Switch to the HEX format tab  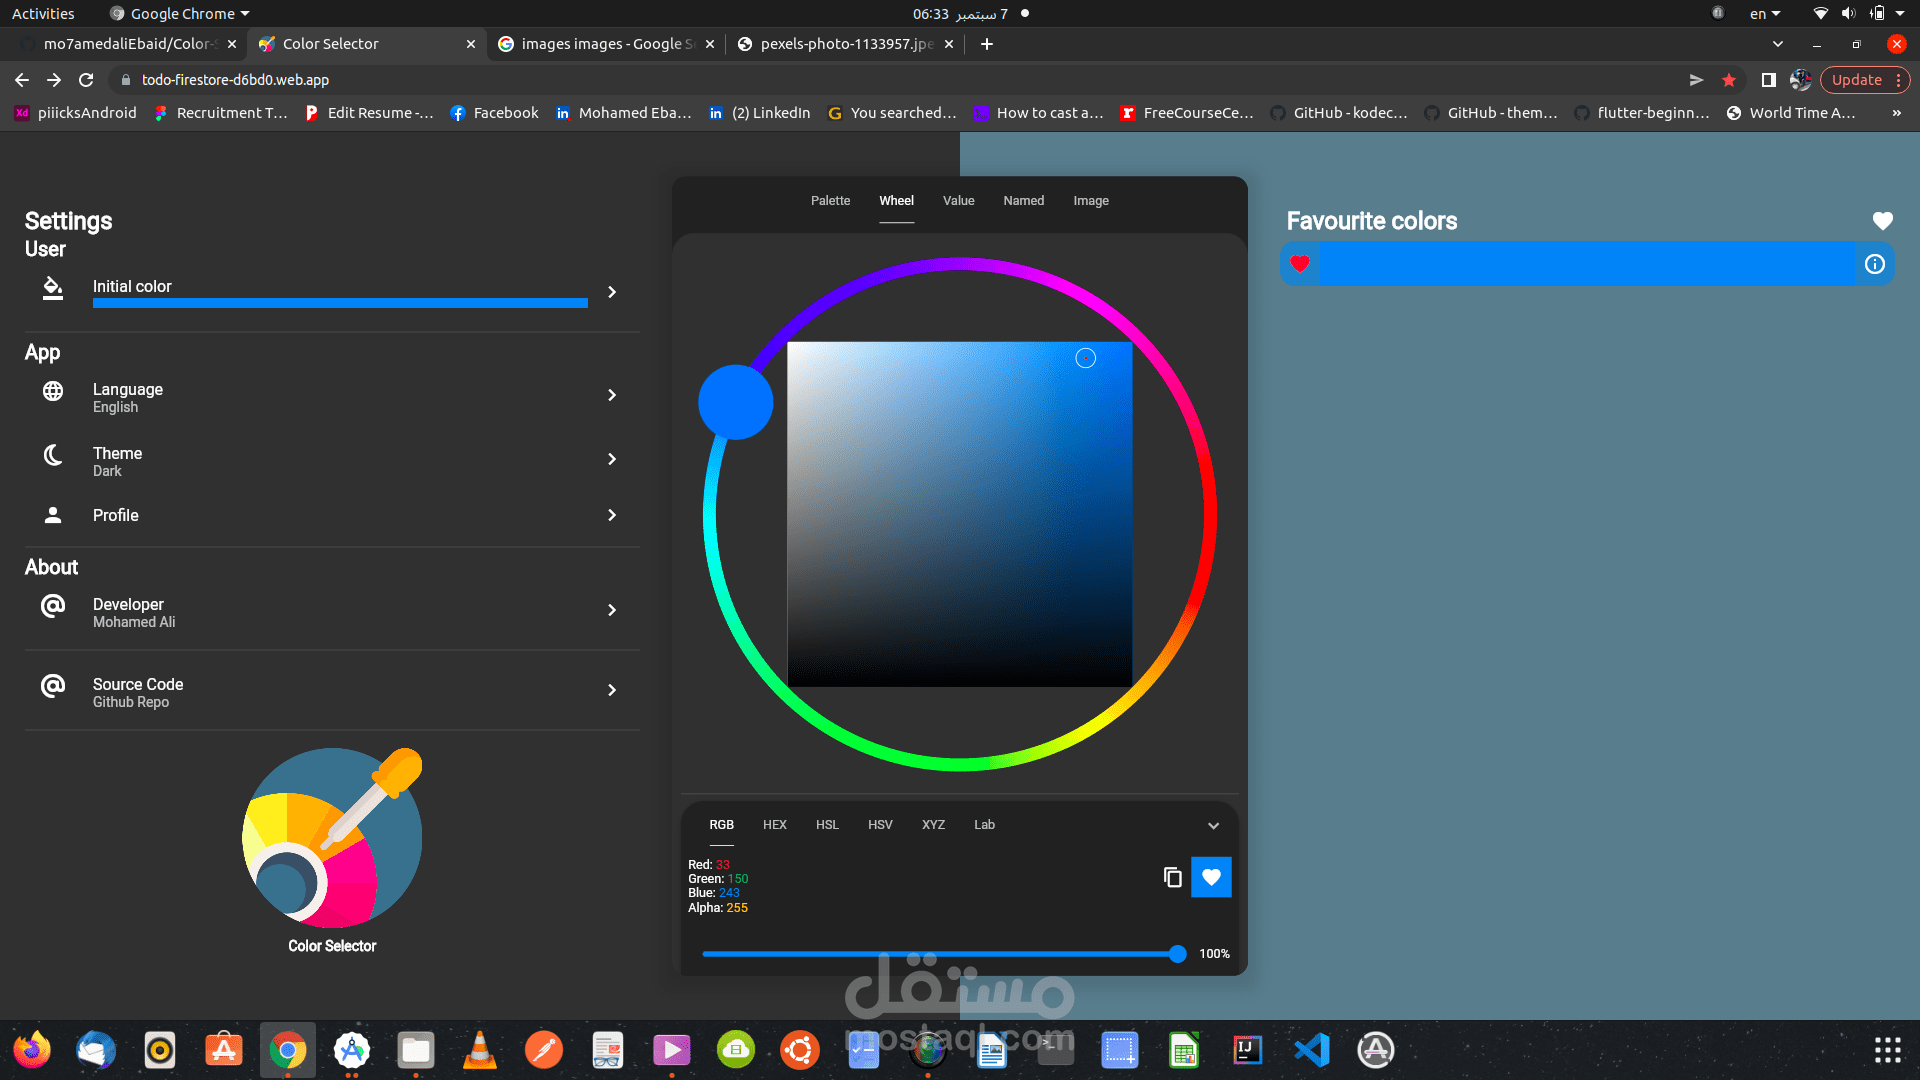pyautogui.click(x=774, y=825)
